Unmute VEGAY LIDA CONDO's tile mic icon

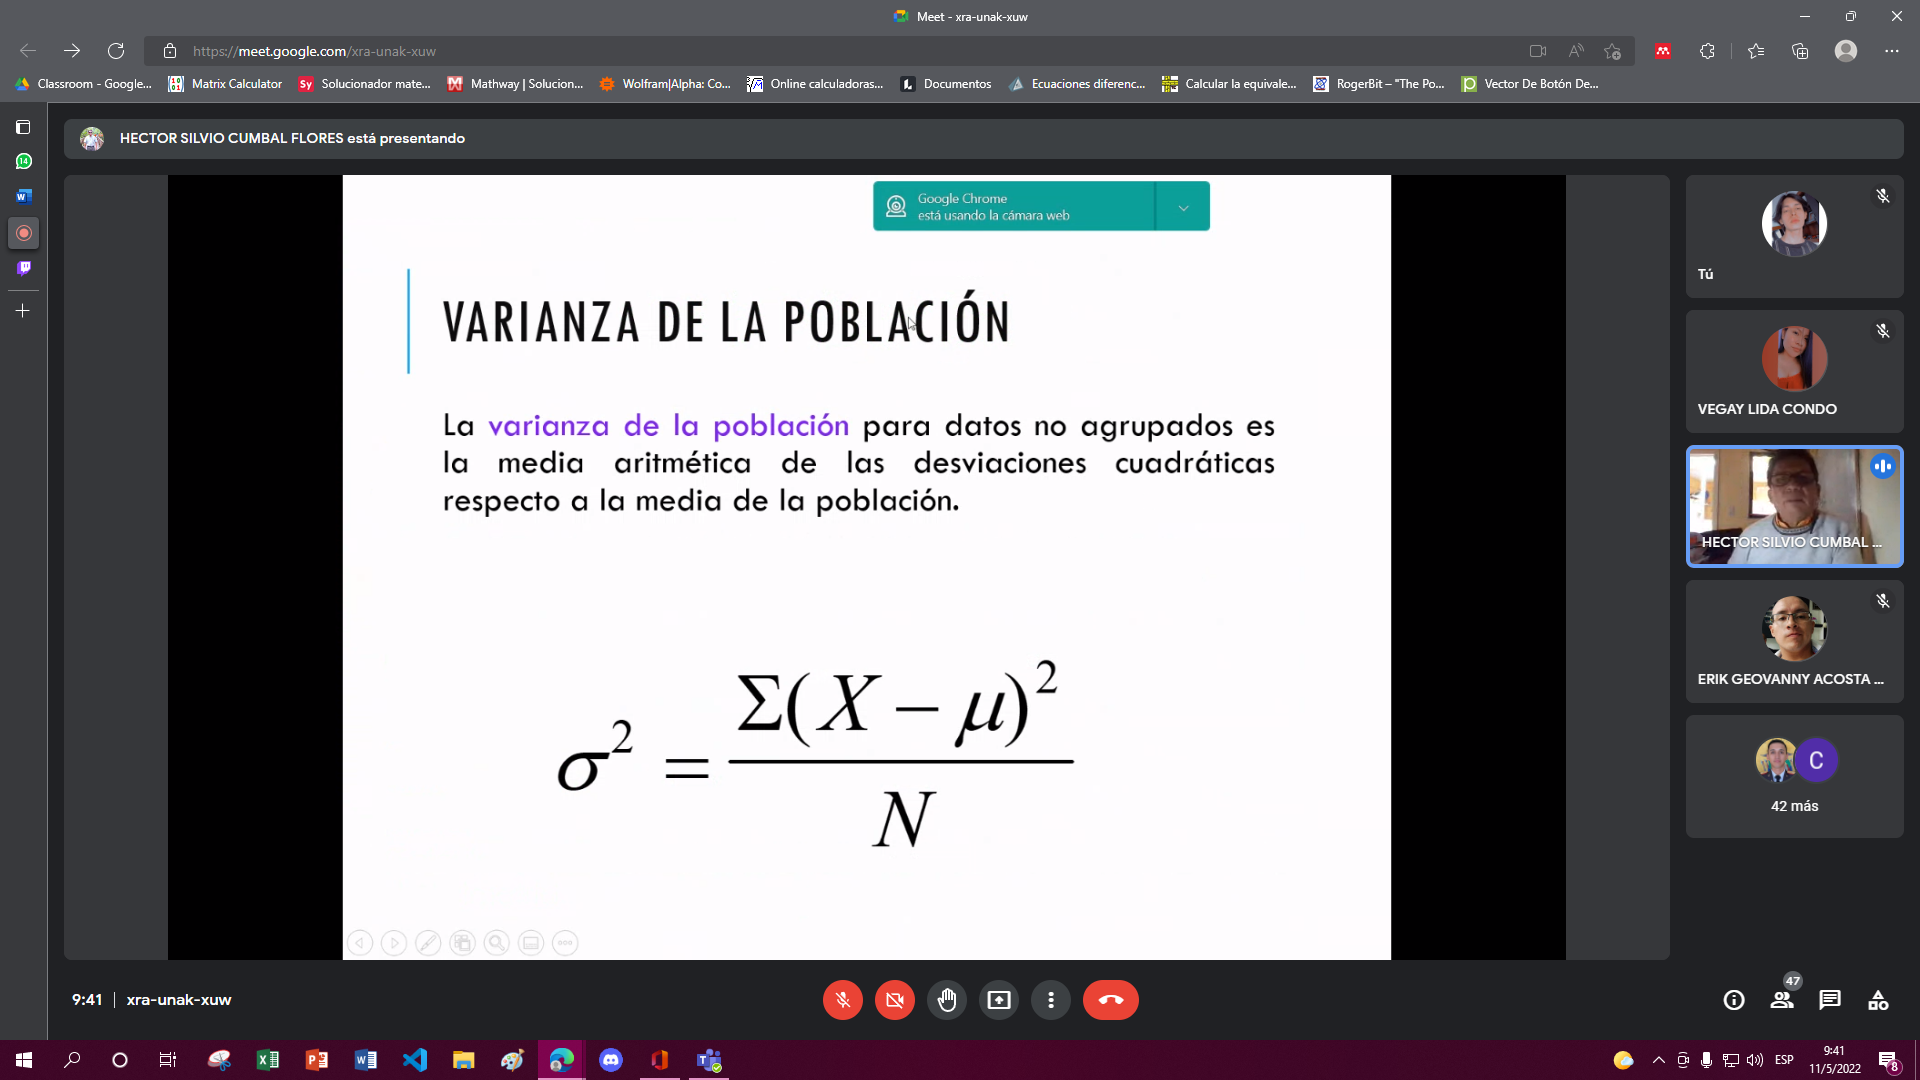pyautogui.click(x=1884, y=331)
